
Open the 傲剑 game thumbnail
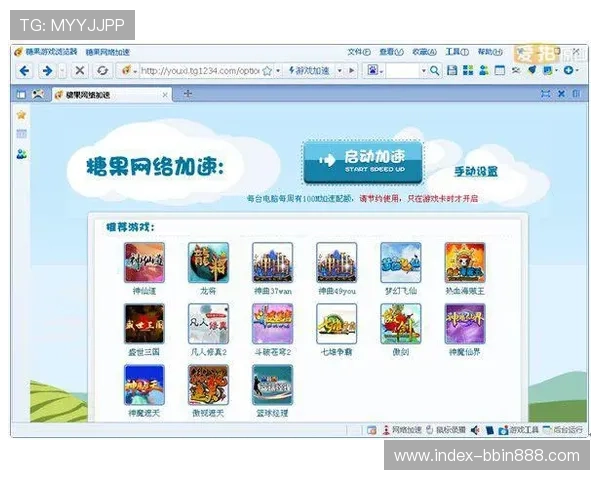pos(401,324)
